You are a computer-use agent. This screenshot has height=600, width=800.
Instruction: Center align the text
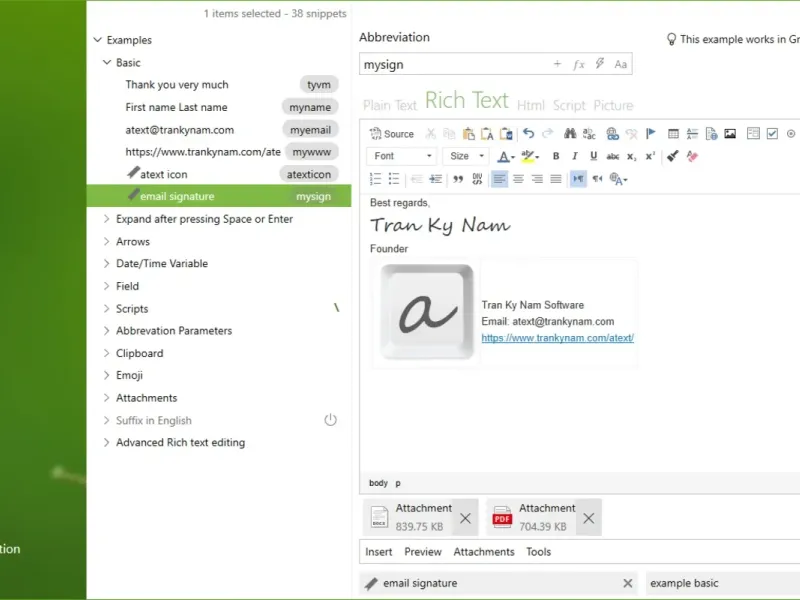(518, 179)
